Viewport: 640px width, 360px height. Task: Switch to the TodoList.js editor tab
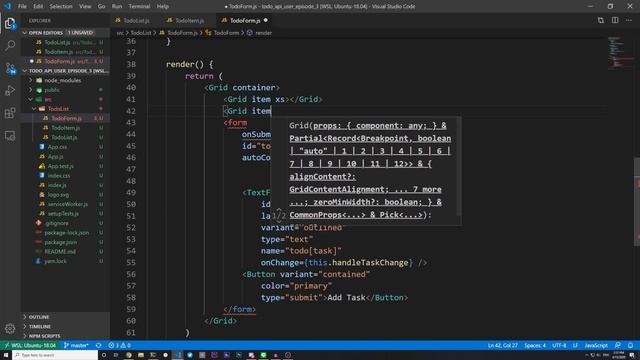click(x=136, y=20)
